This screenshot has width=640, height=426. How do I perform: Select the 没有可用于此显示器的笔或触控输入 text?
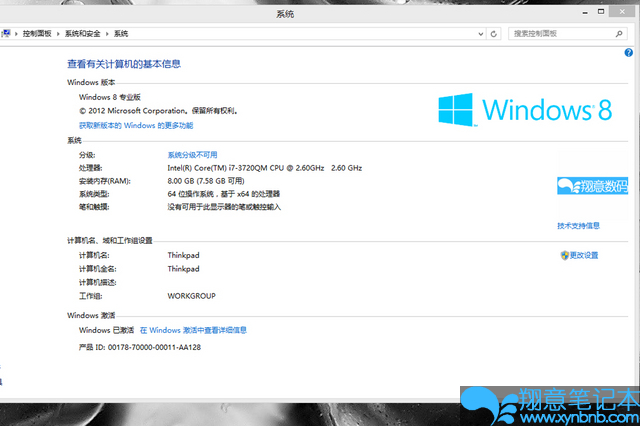[x=224, y=207]
